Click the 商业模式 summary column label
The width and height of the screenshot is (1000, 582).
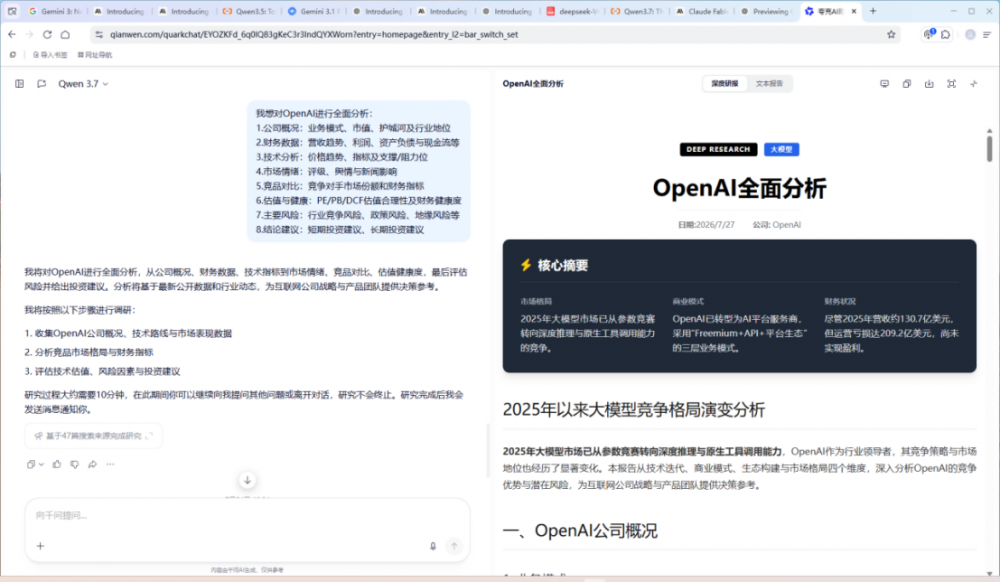click(x=688, y=302)
